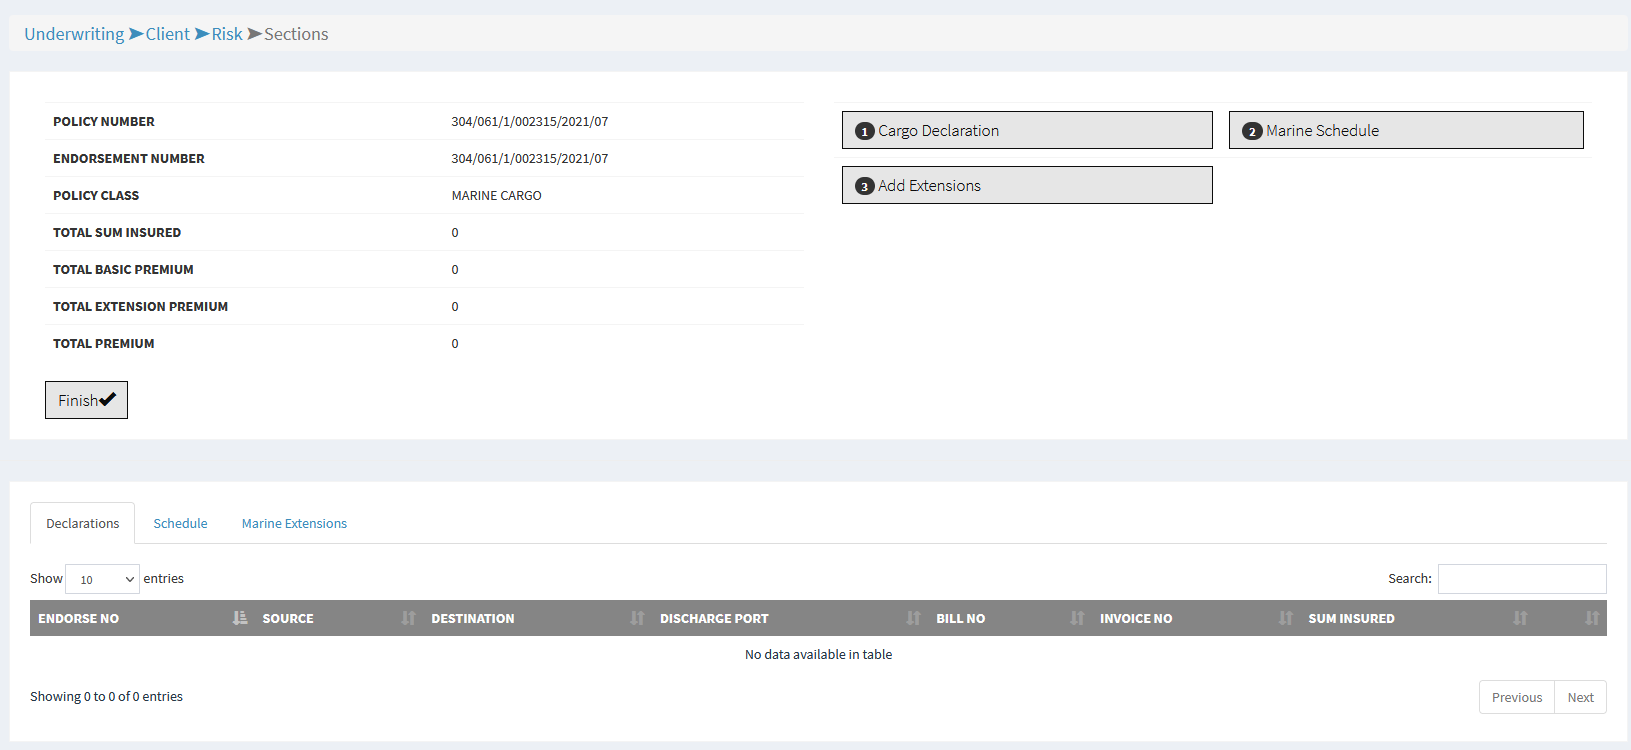
Task: Open the show entries count dropdown
Action: [x=102, y=579]
